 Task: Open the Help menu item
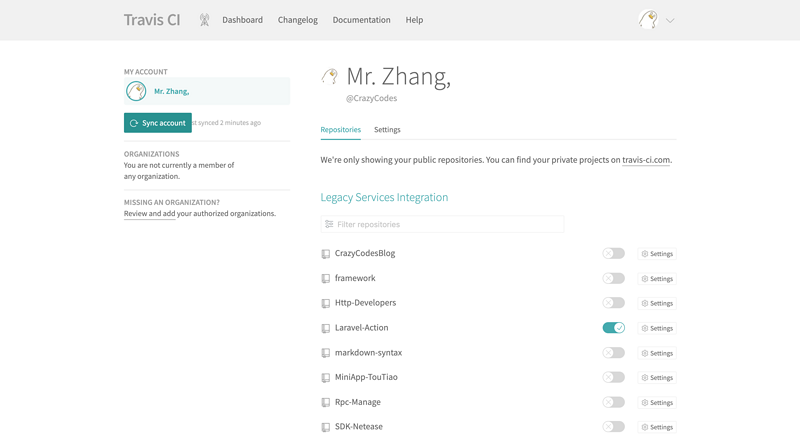(414, 20)
